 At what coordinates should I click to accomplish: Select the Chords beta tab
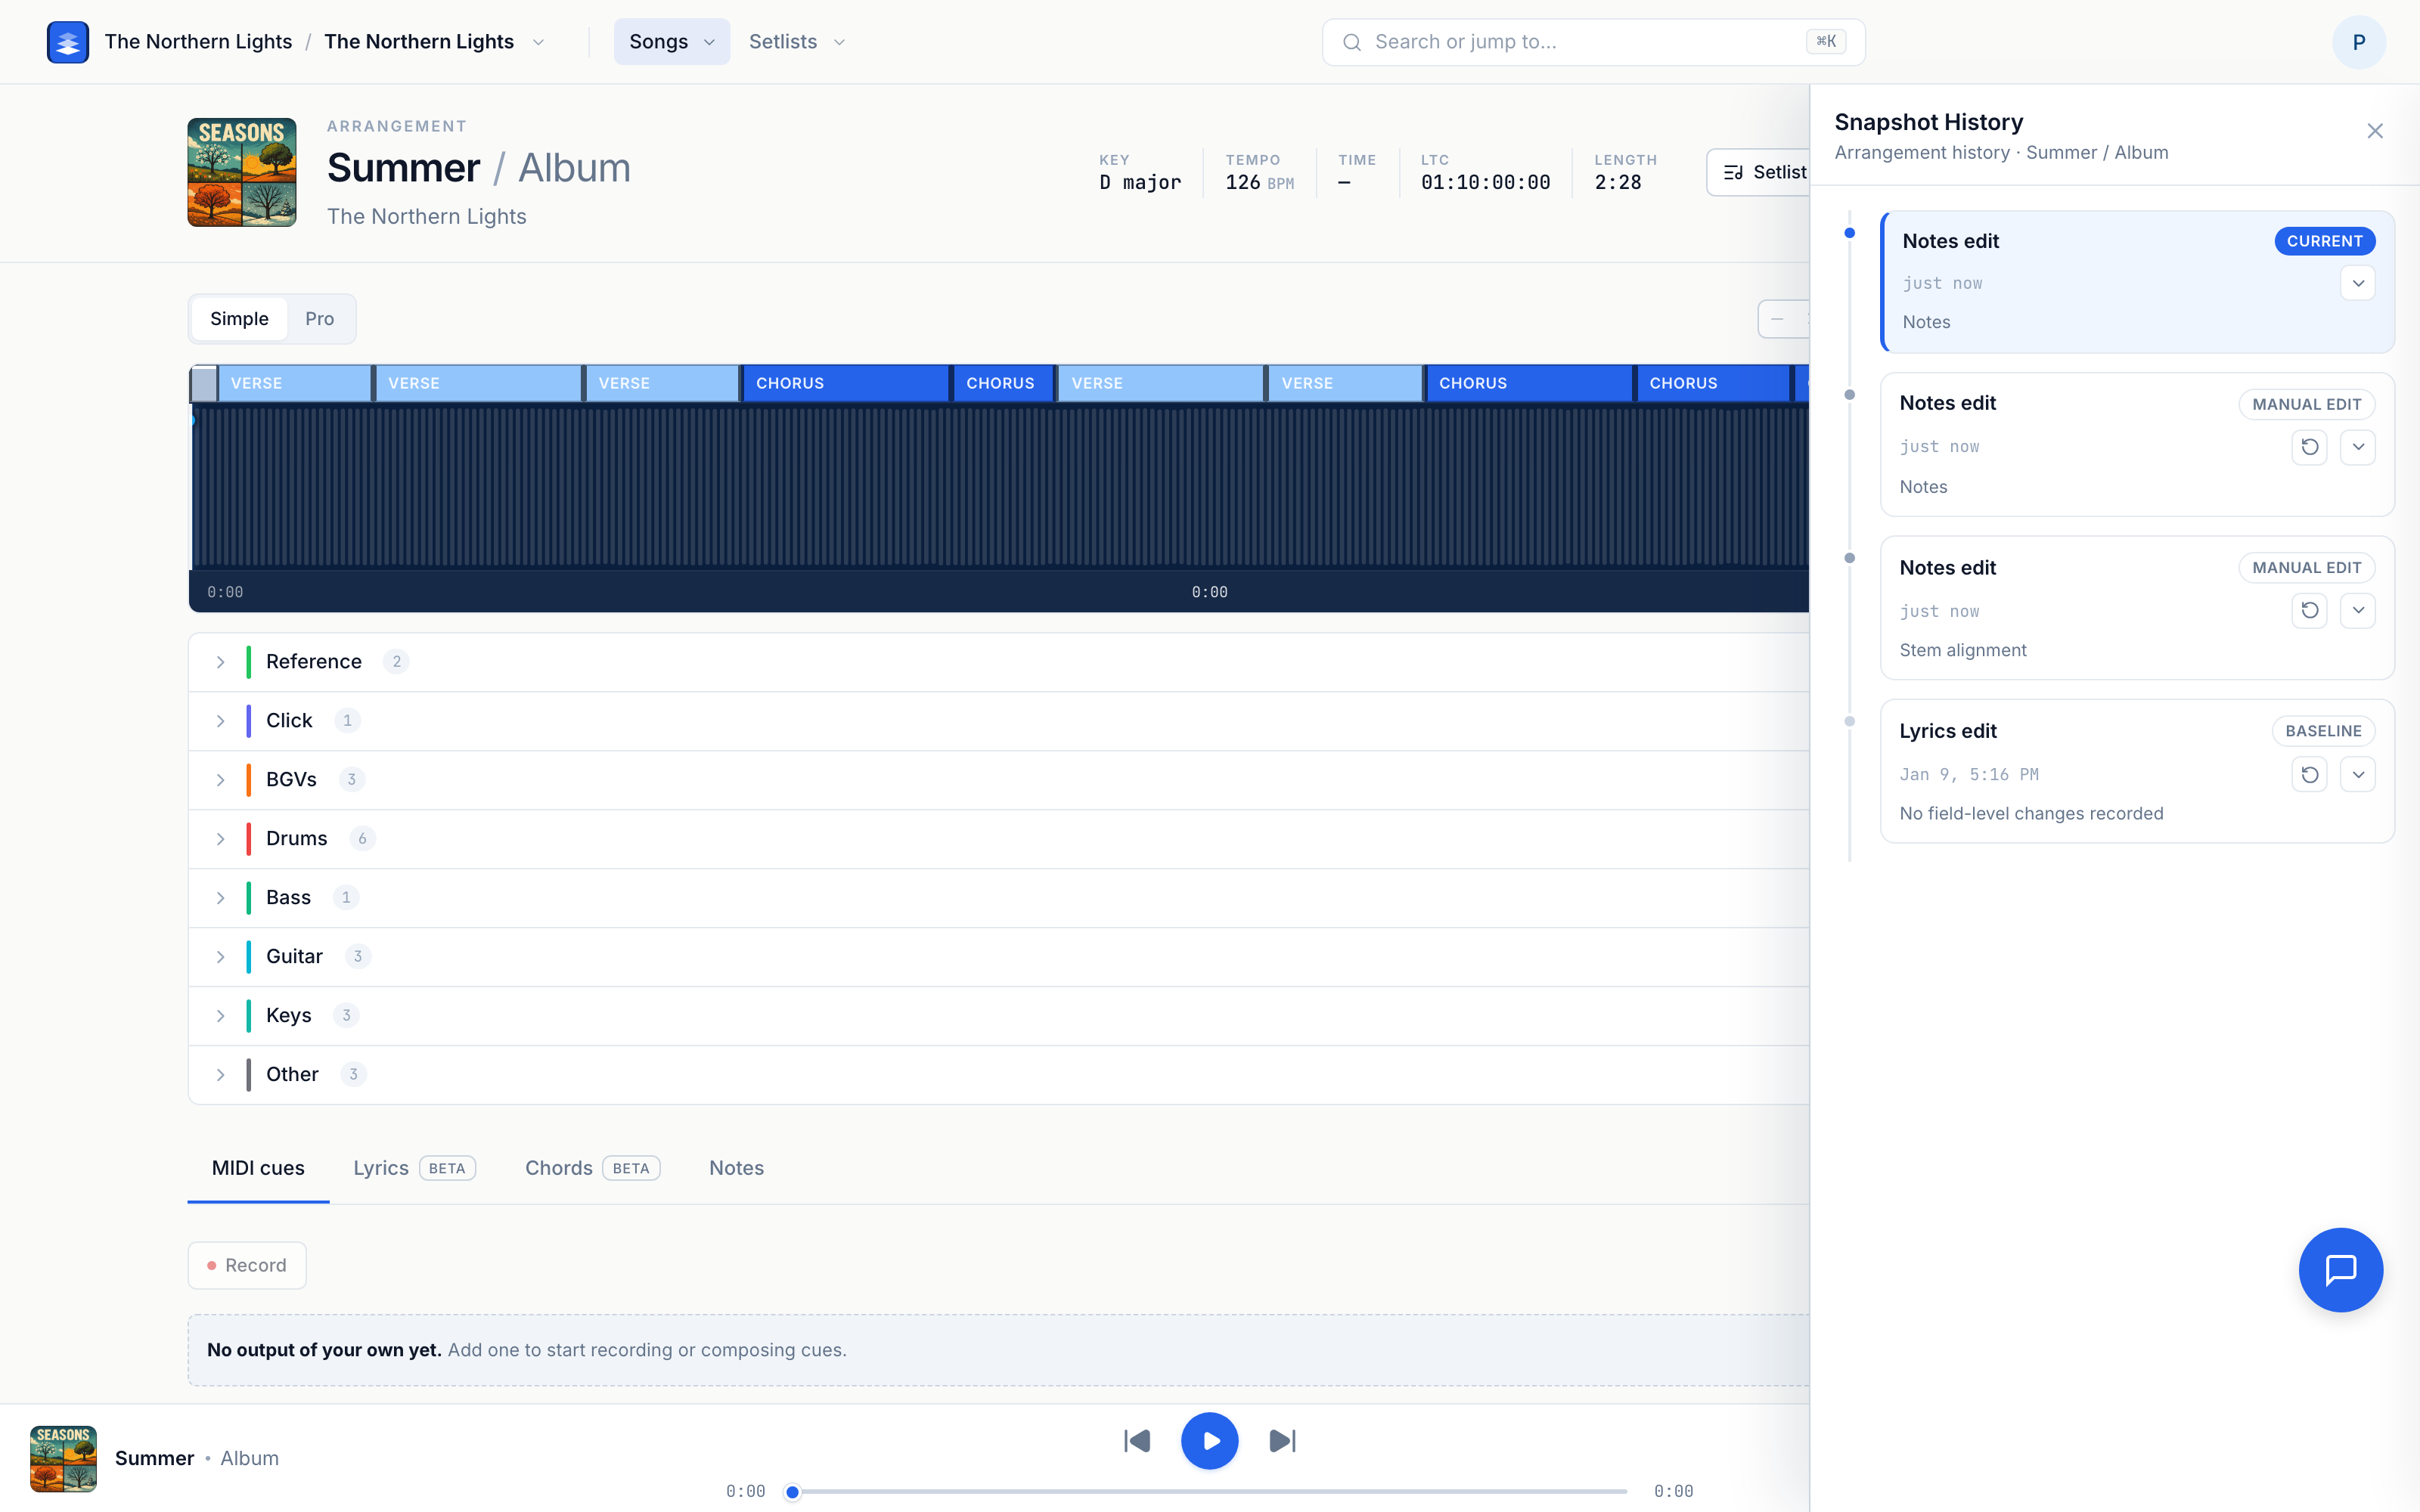592,1168
